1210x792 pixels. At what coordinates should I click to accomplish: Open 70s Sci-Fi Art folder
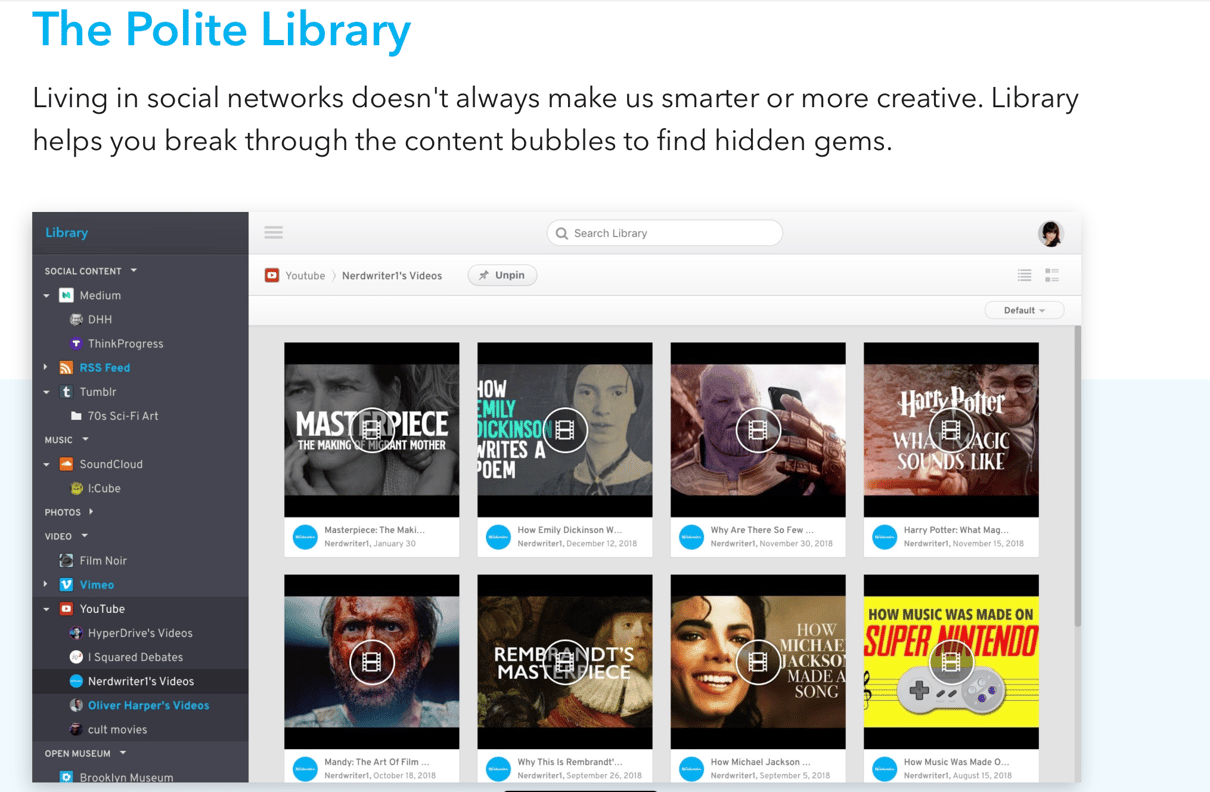click(122, 416)
